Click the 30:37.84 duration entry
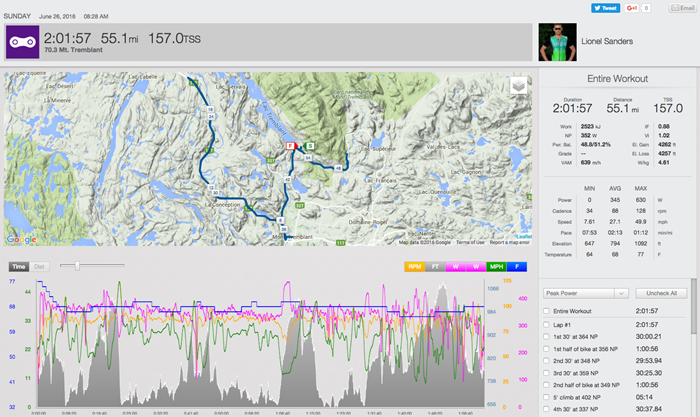The height and width of the screenshot is (417, 700). pyautogui.click(x=649, y=409)
